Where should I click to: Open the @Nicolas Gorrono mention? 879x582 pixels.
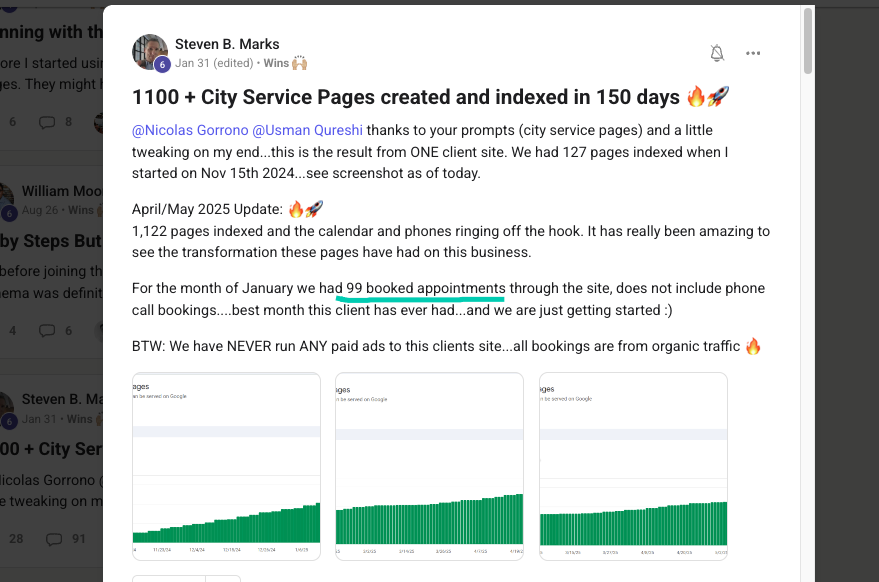point(190,130)
